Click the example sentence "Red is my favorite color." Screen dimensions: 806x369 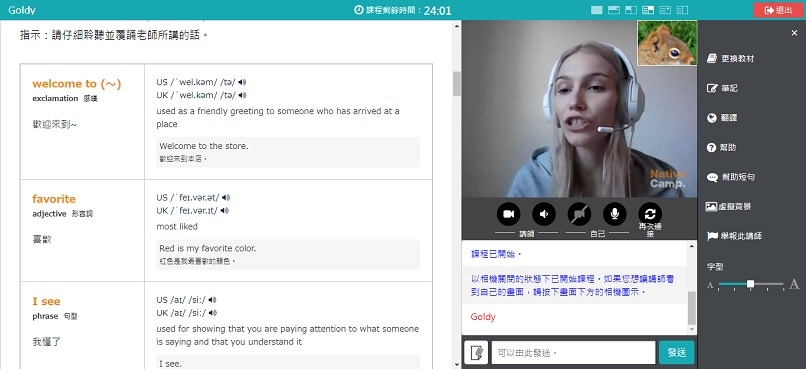(x=208, y=248)
